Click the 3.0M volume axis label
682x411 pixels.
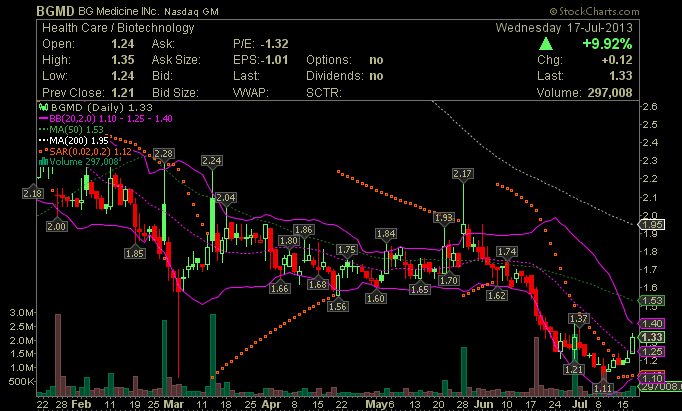coord(21,312)
